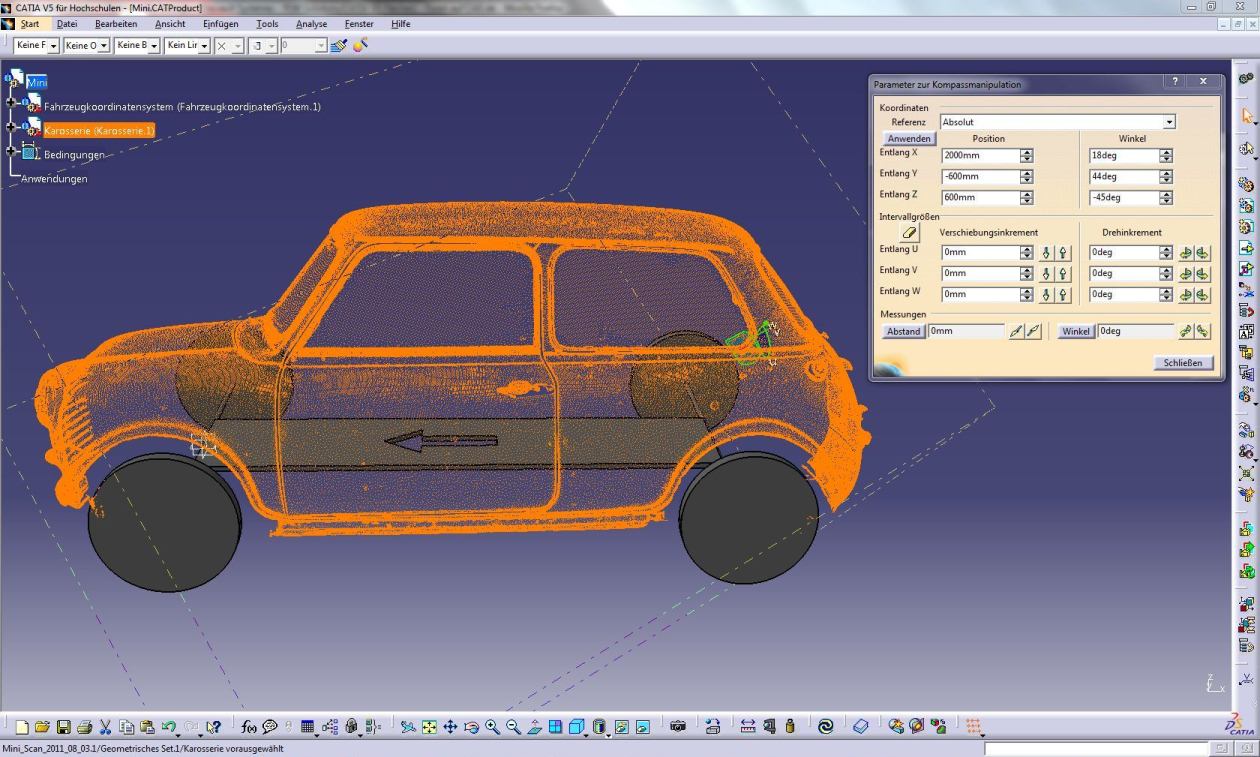Select the Rotate view tool
The height and width of the screenshot is (757, 1260).
(x=471, y=727)
